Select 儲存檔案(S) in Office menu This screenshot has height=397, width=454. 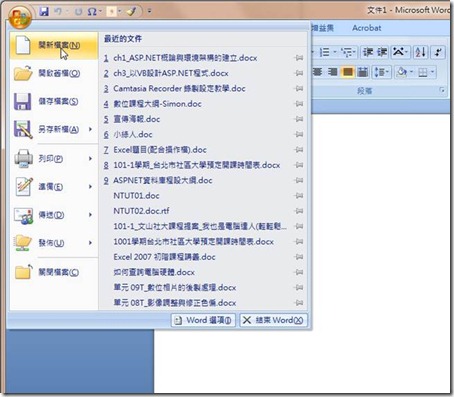pyautogui.click(x=54, y=101)
